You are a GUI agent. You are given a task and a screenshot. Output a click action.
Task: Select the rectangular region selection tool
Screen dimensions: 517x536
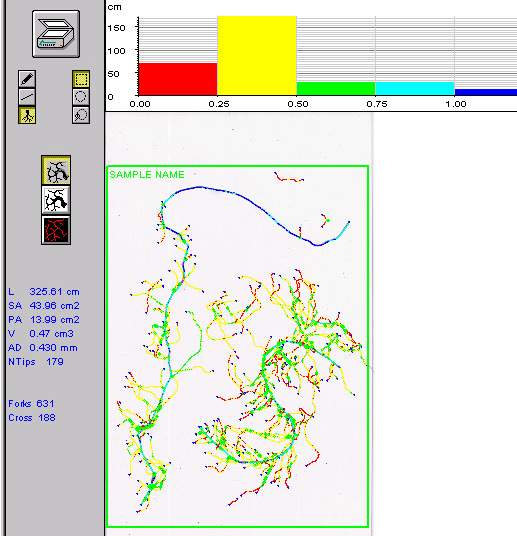point(81,79)
